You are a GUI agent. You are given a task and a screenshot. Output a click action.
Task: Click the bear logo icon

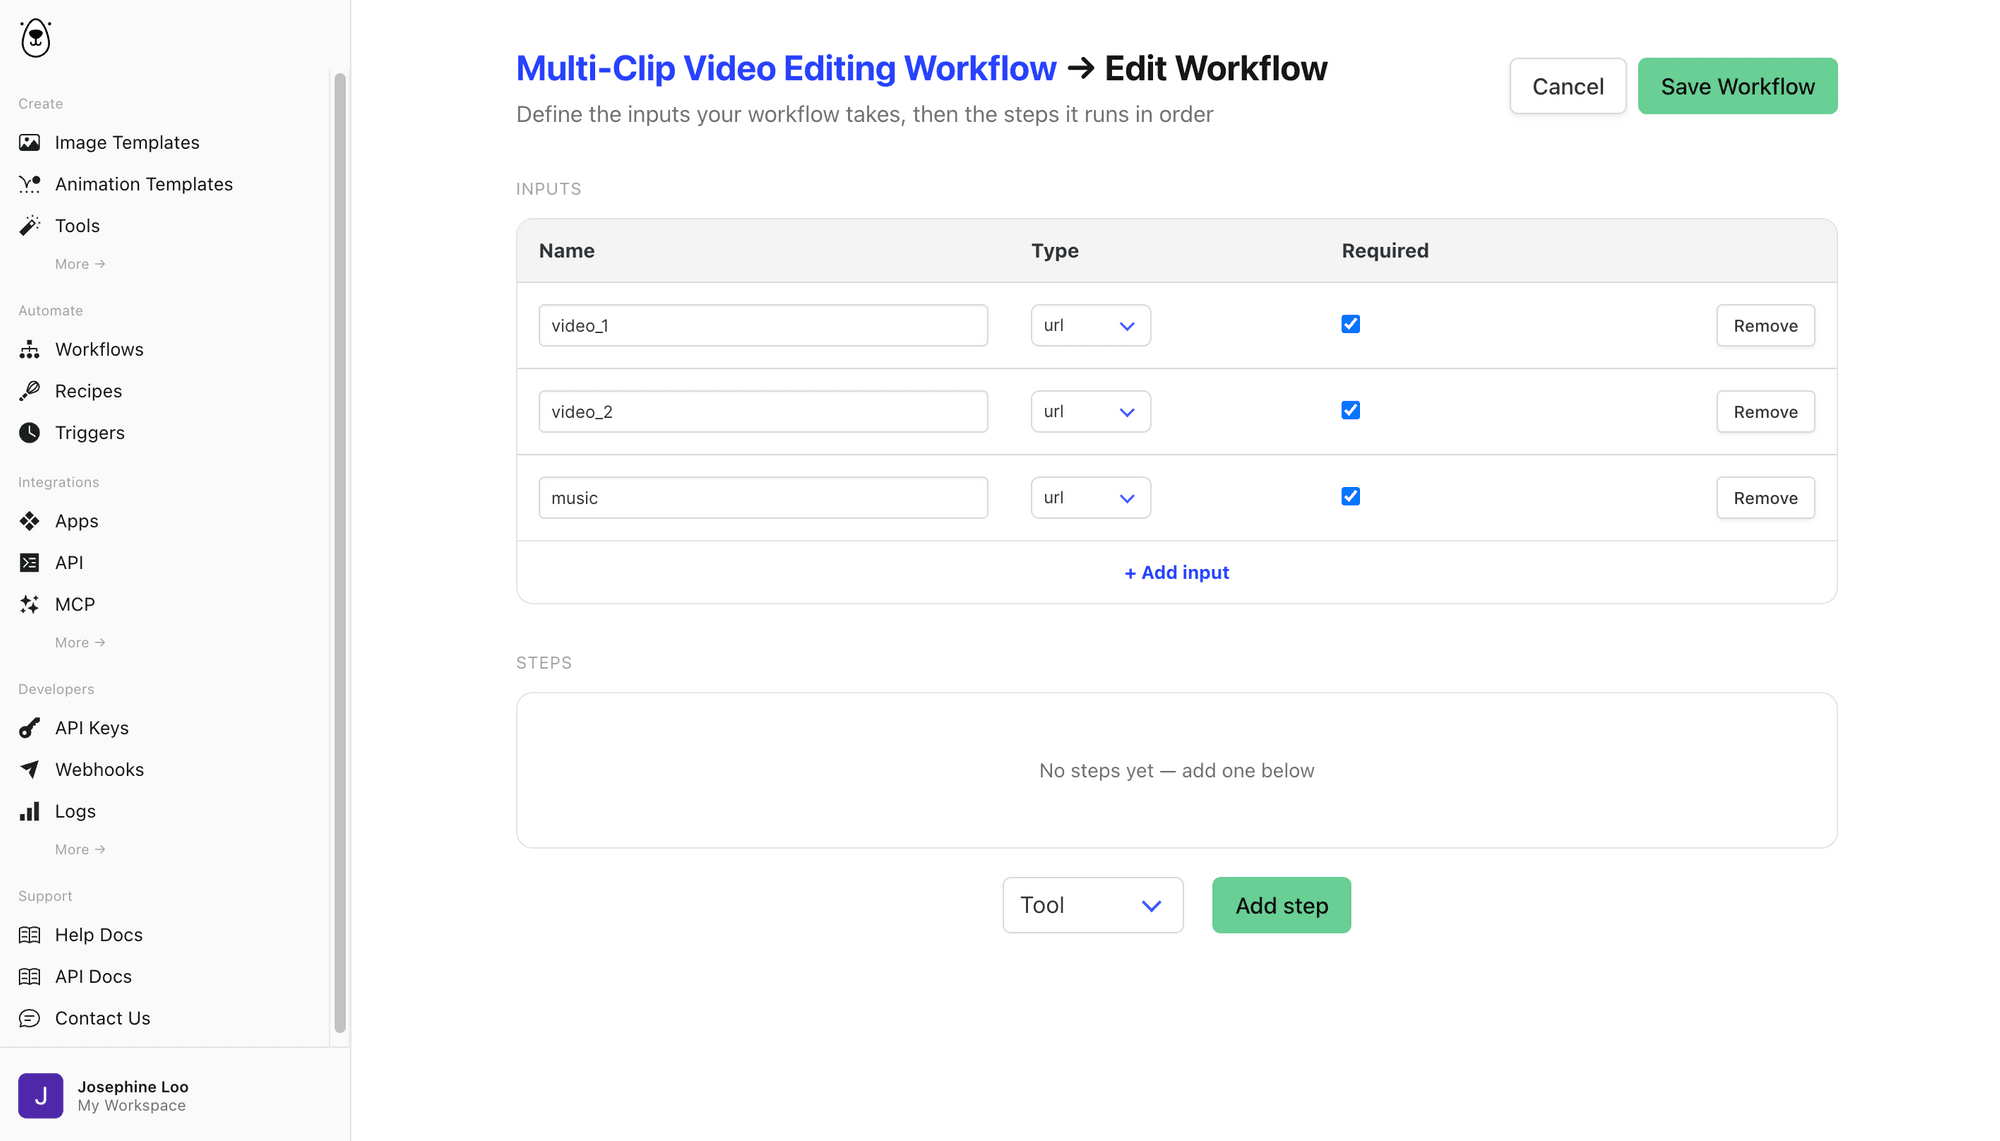tap(36, 38)
